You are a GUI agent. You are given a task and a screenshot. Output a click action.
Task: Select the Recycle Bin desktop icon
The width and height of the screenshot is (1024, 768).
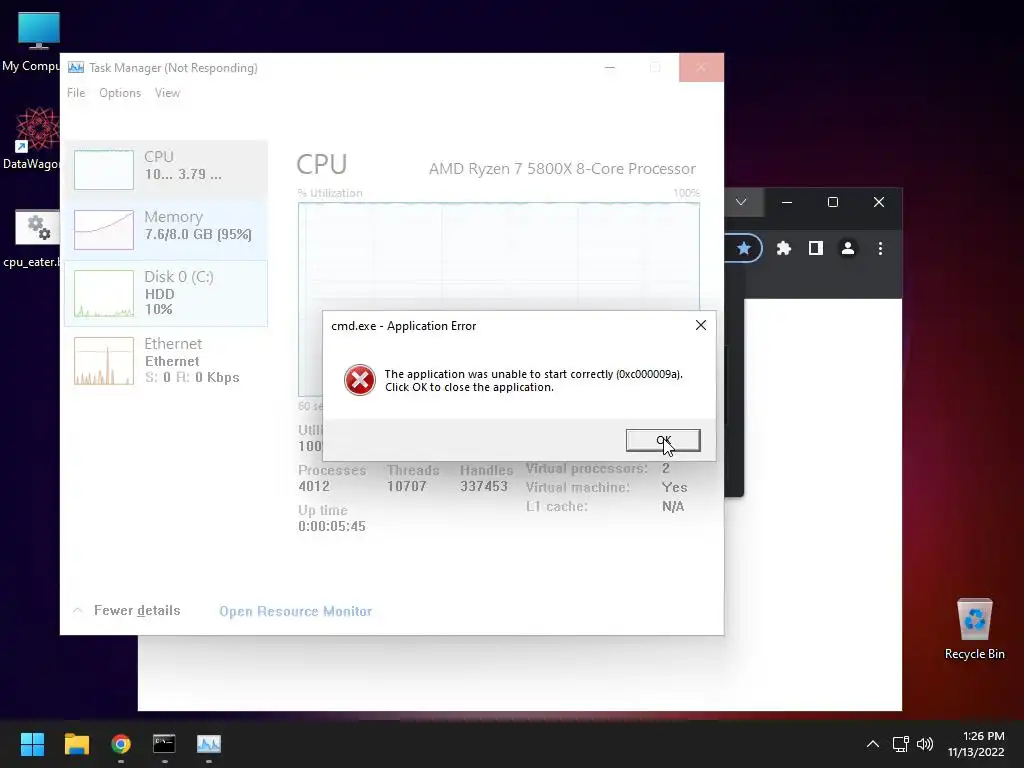(x=974, y=628)
